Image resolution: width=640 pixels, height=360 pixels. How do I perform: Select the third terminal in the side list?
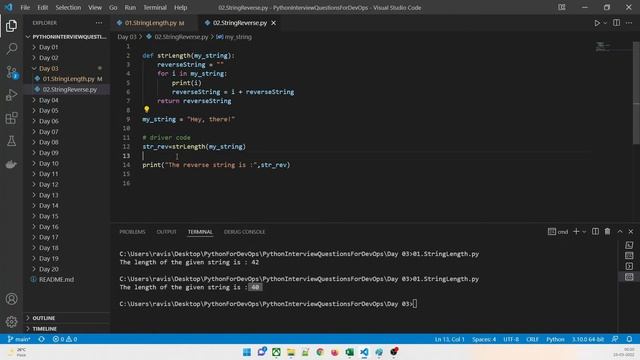[629, 266]
